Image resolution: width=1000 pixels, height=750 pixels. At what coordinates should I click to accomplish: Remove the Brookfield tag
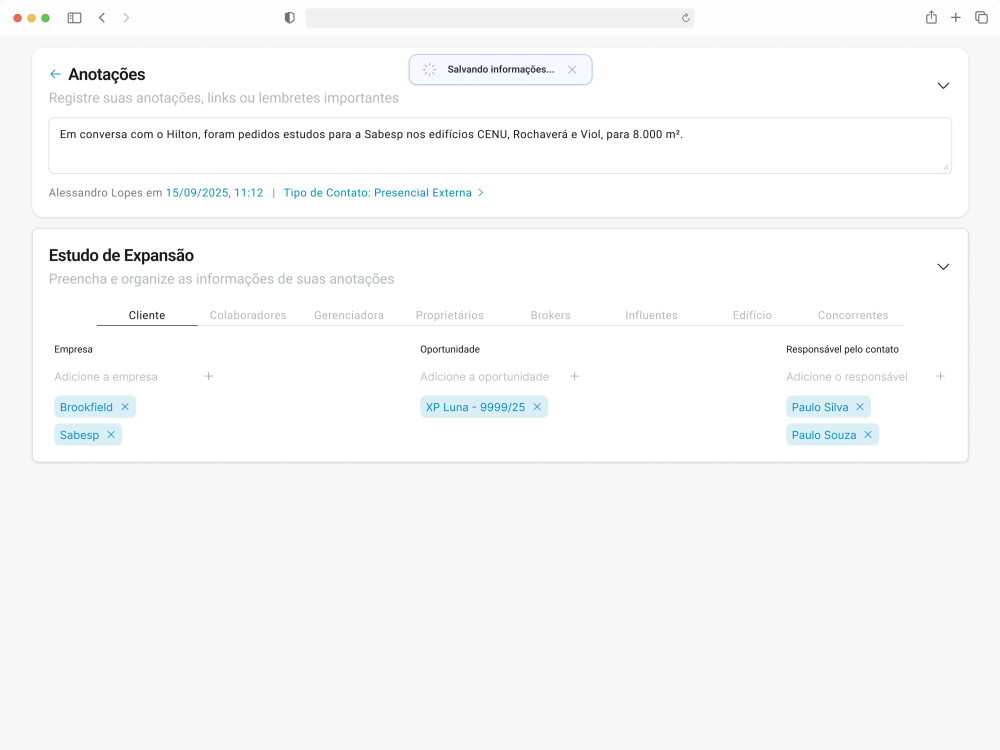125,407
